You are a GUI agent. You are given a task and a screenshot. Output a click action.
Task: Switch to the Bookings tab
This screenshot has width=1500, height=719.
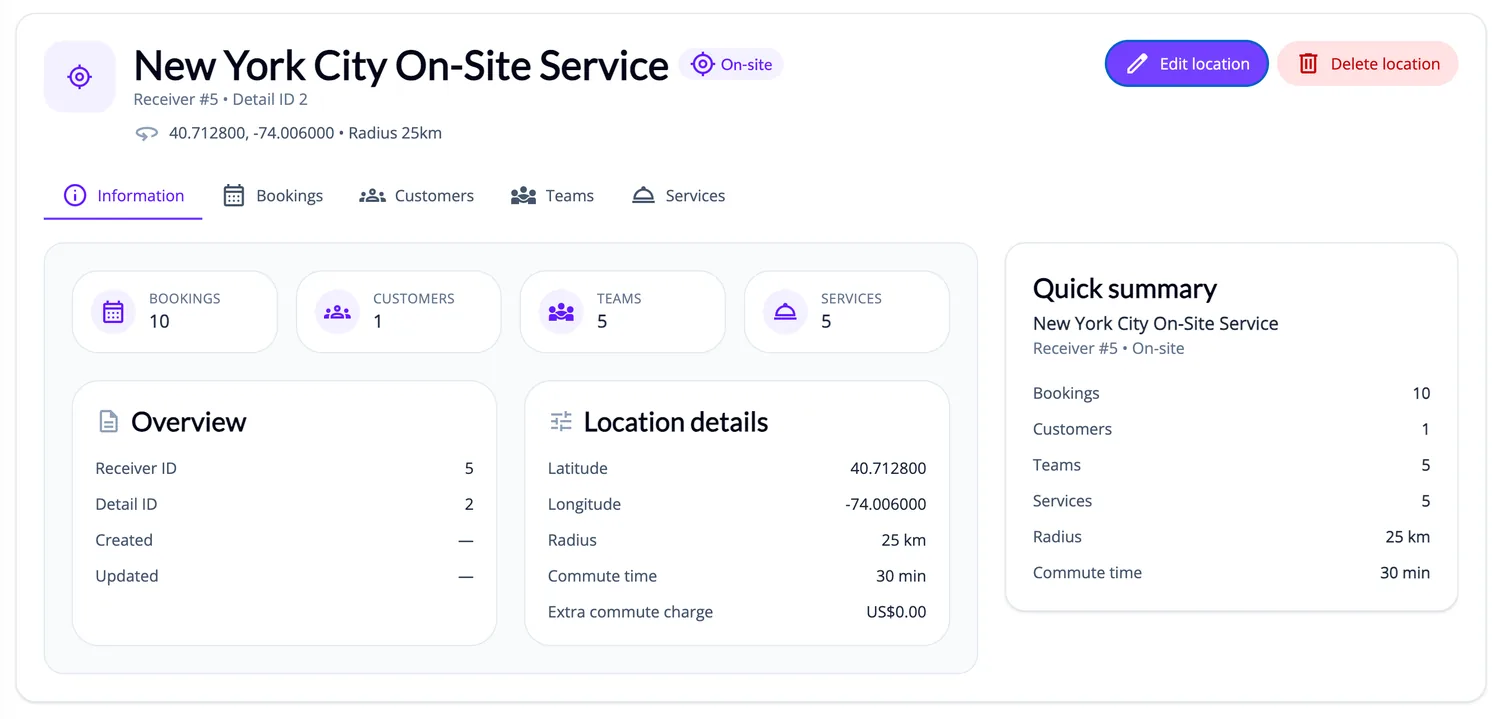point(273,196)
